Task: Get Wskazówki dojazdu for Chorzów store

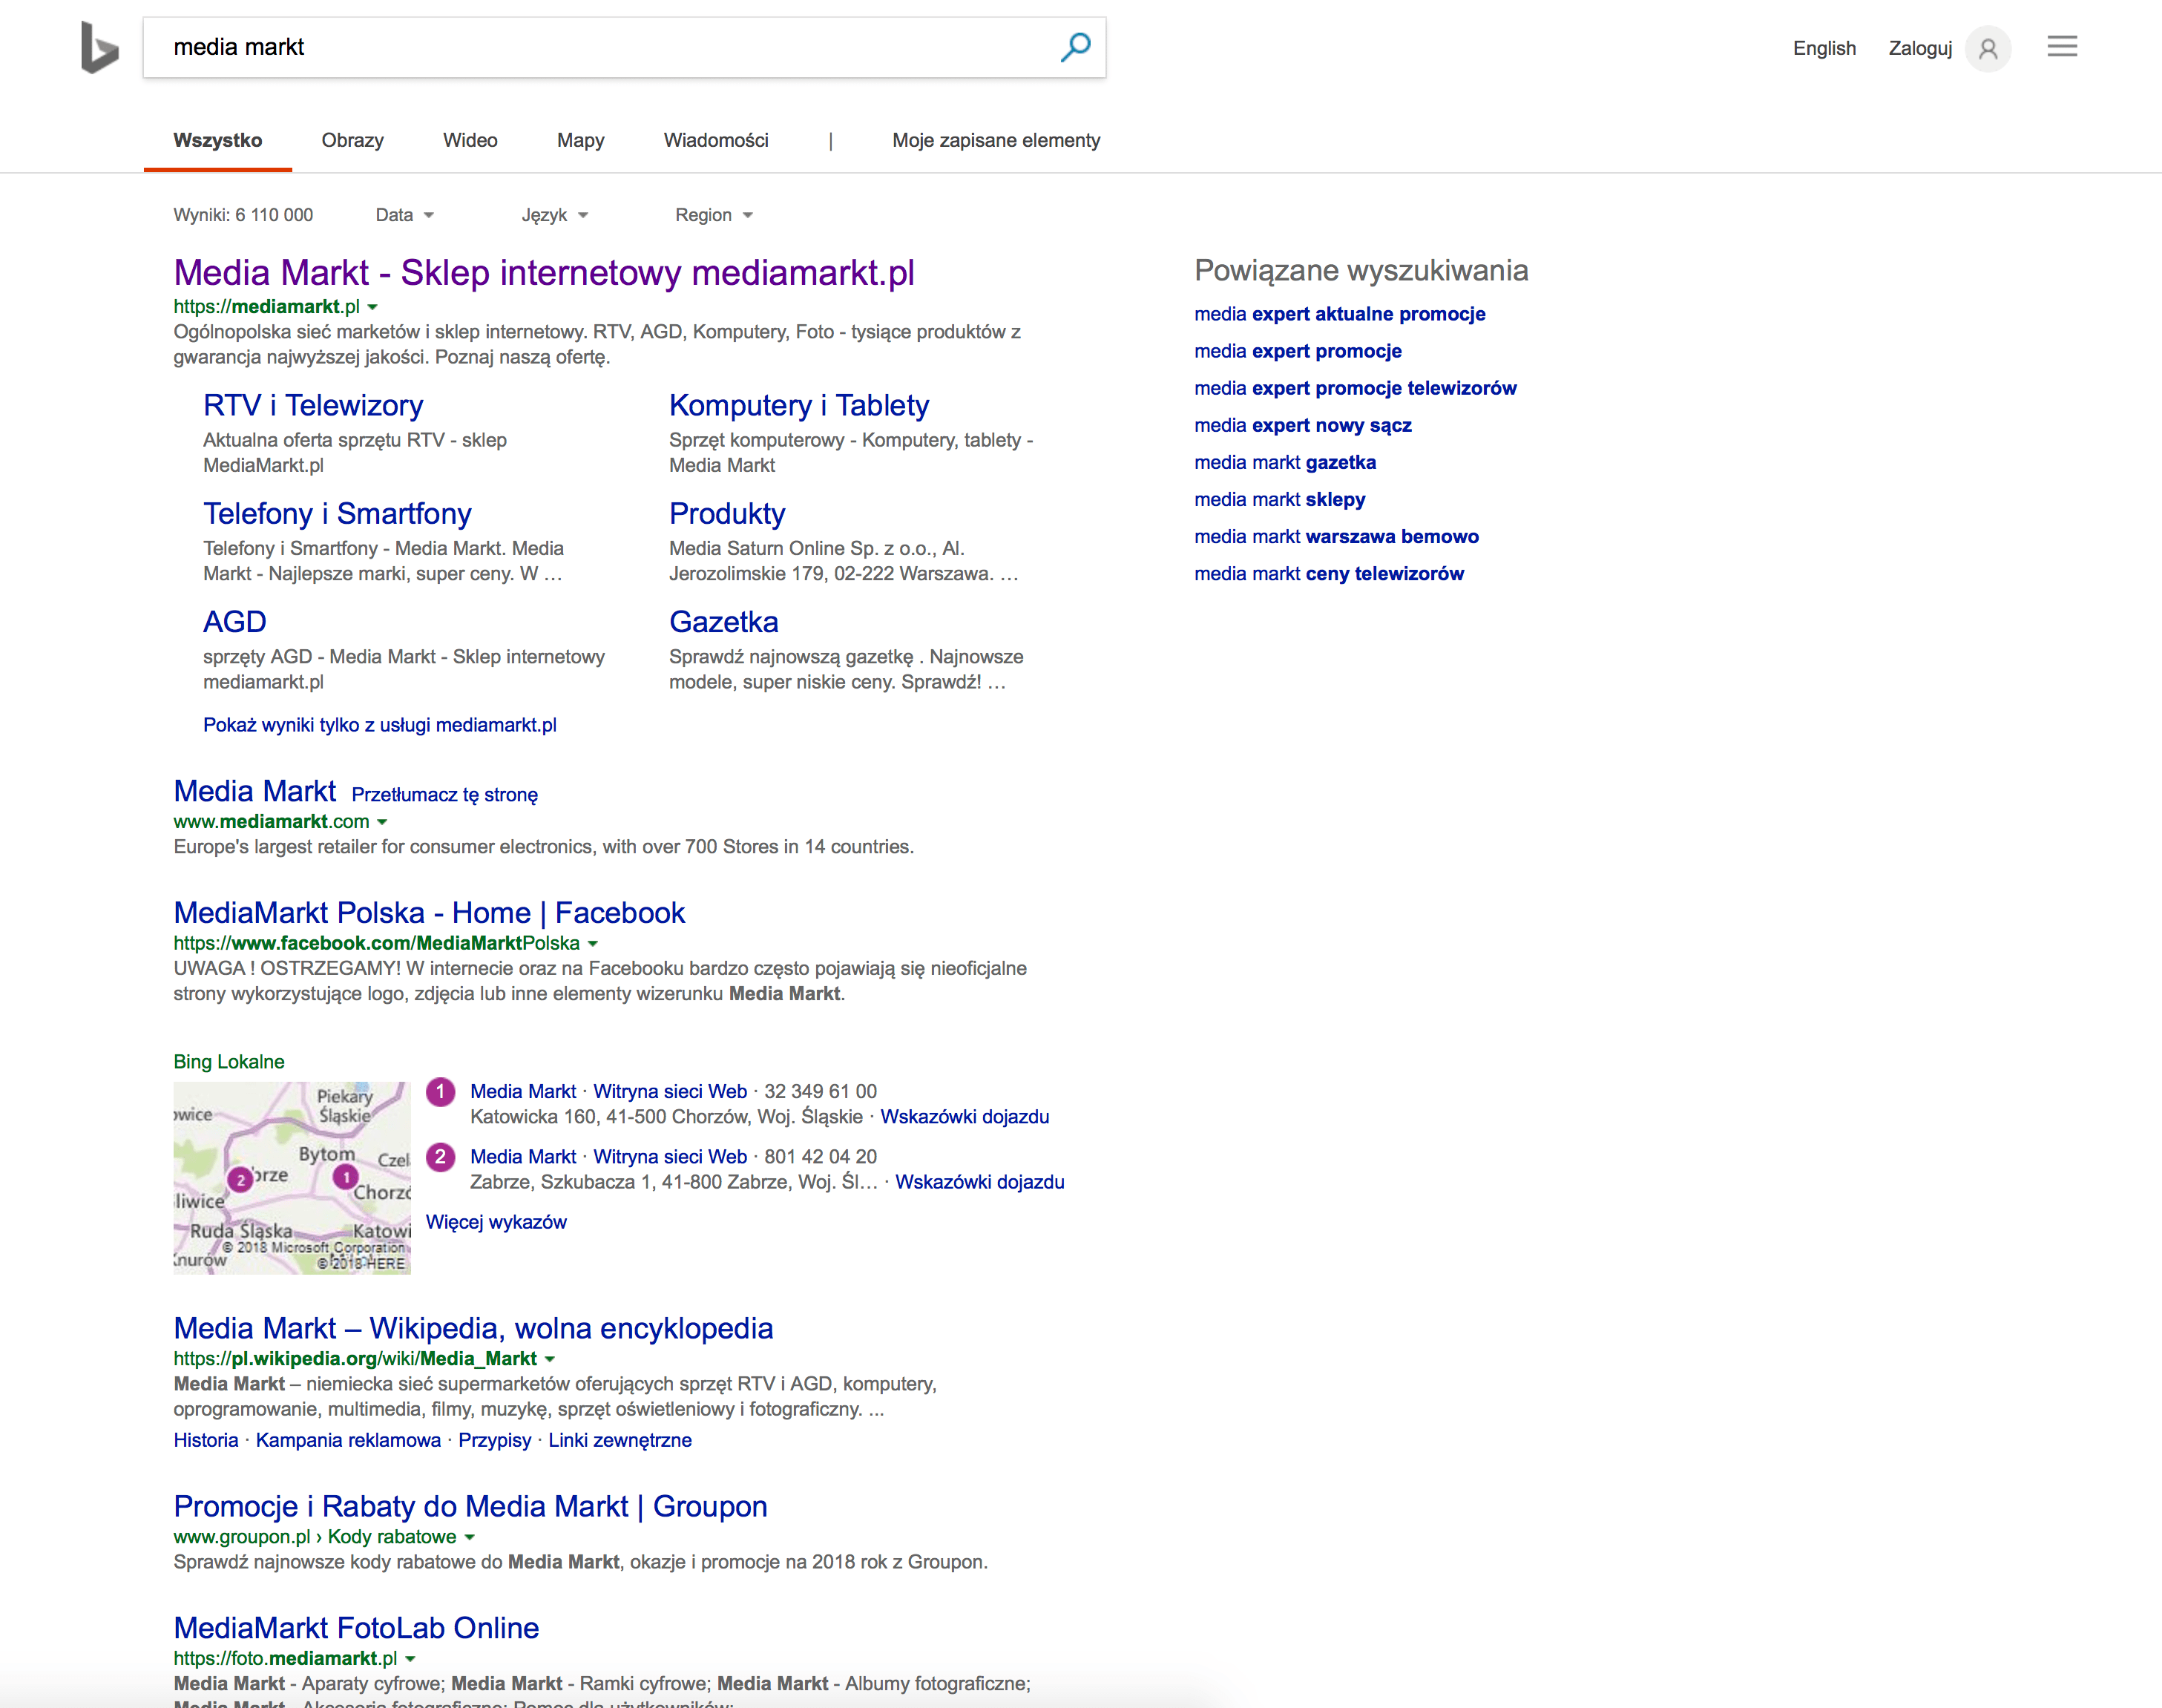Action: tap(965, 1117)
